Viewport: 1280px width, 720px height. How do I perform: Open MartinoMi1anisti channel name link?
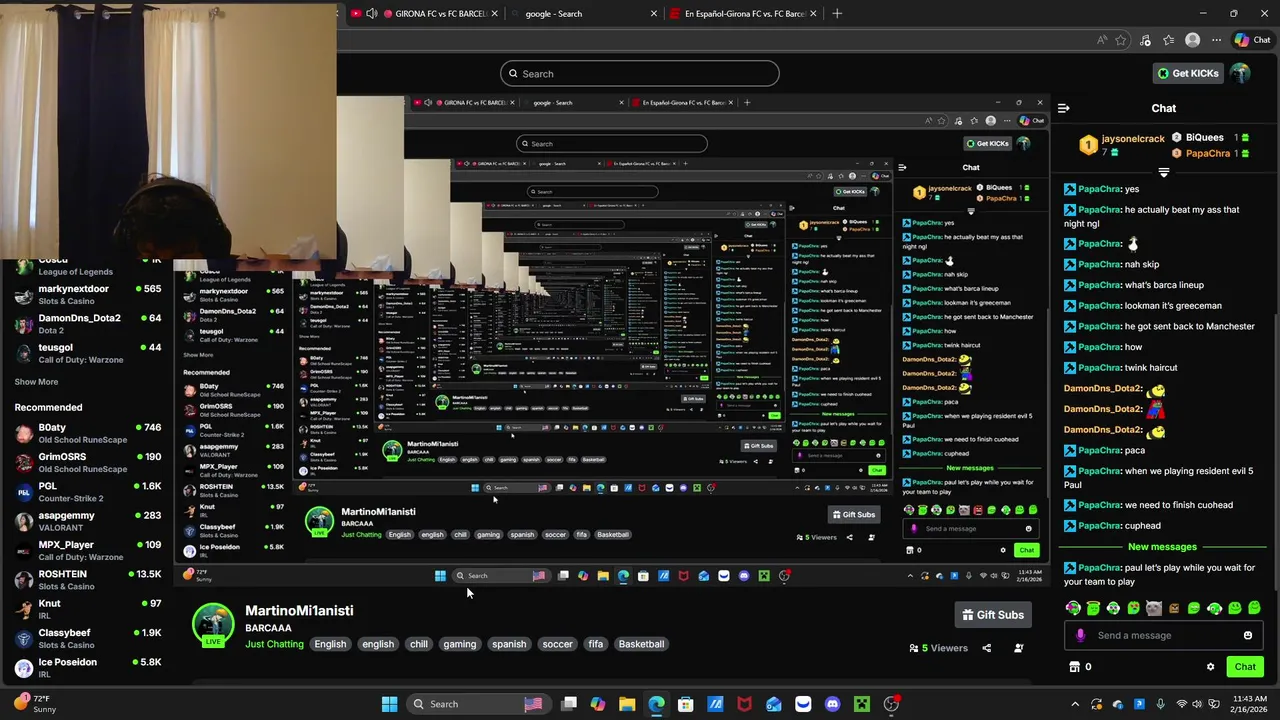299,610
